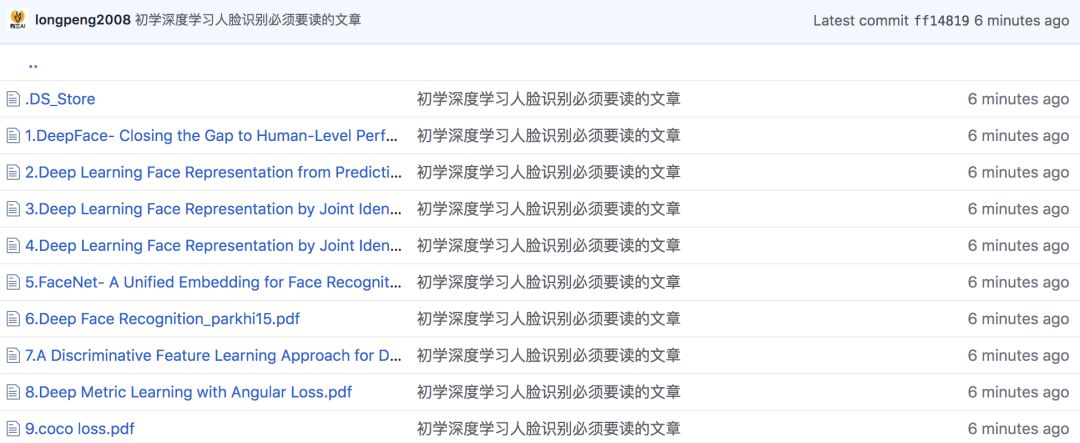1080x443 pixels.
Task: Click '6 minutes ago' in 3.Deep Learning row
Action: pos(1019,209)
